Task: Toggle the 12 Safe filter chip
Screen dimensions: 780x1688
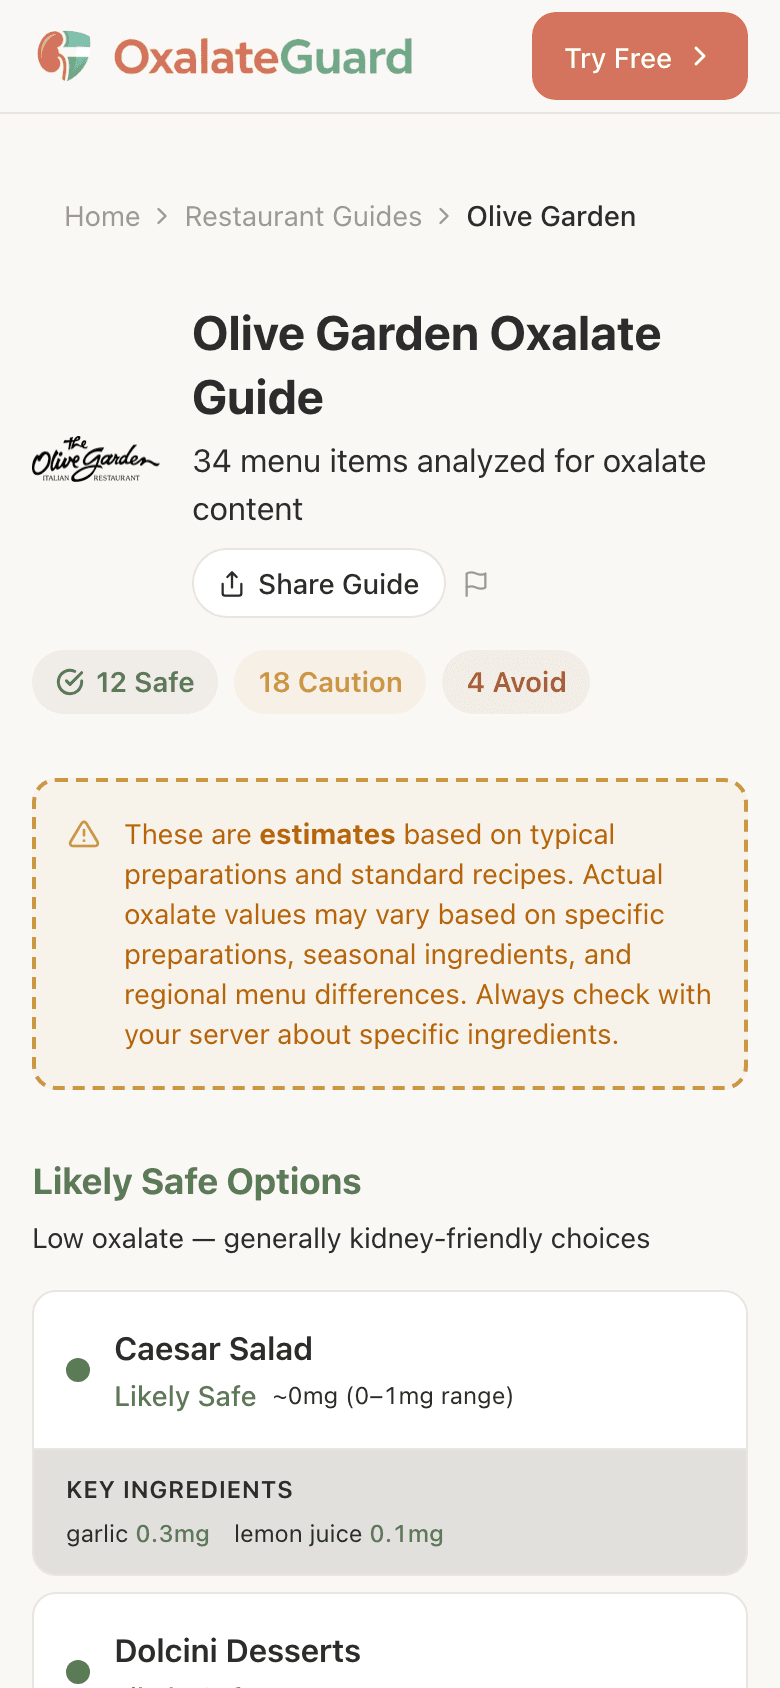Action: [x=124, y=682]
